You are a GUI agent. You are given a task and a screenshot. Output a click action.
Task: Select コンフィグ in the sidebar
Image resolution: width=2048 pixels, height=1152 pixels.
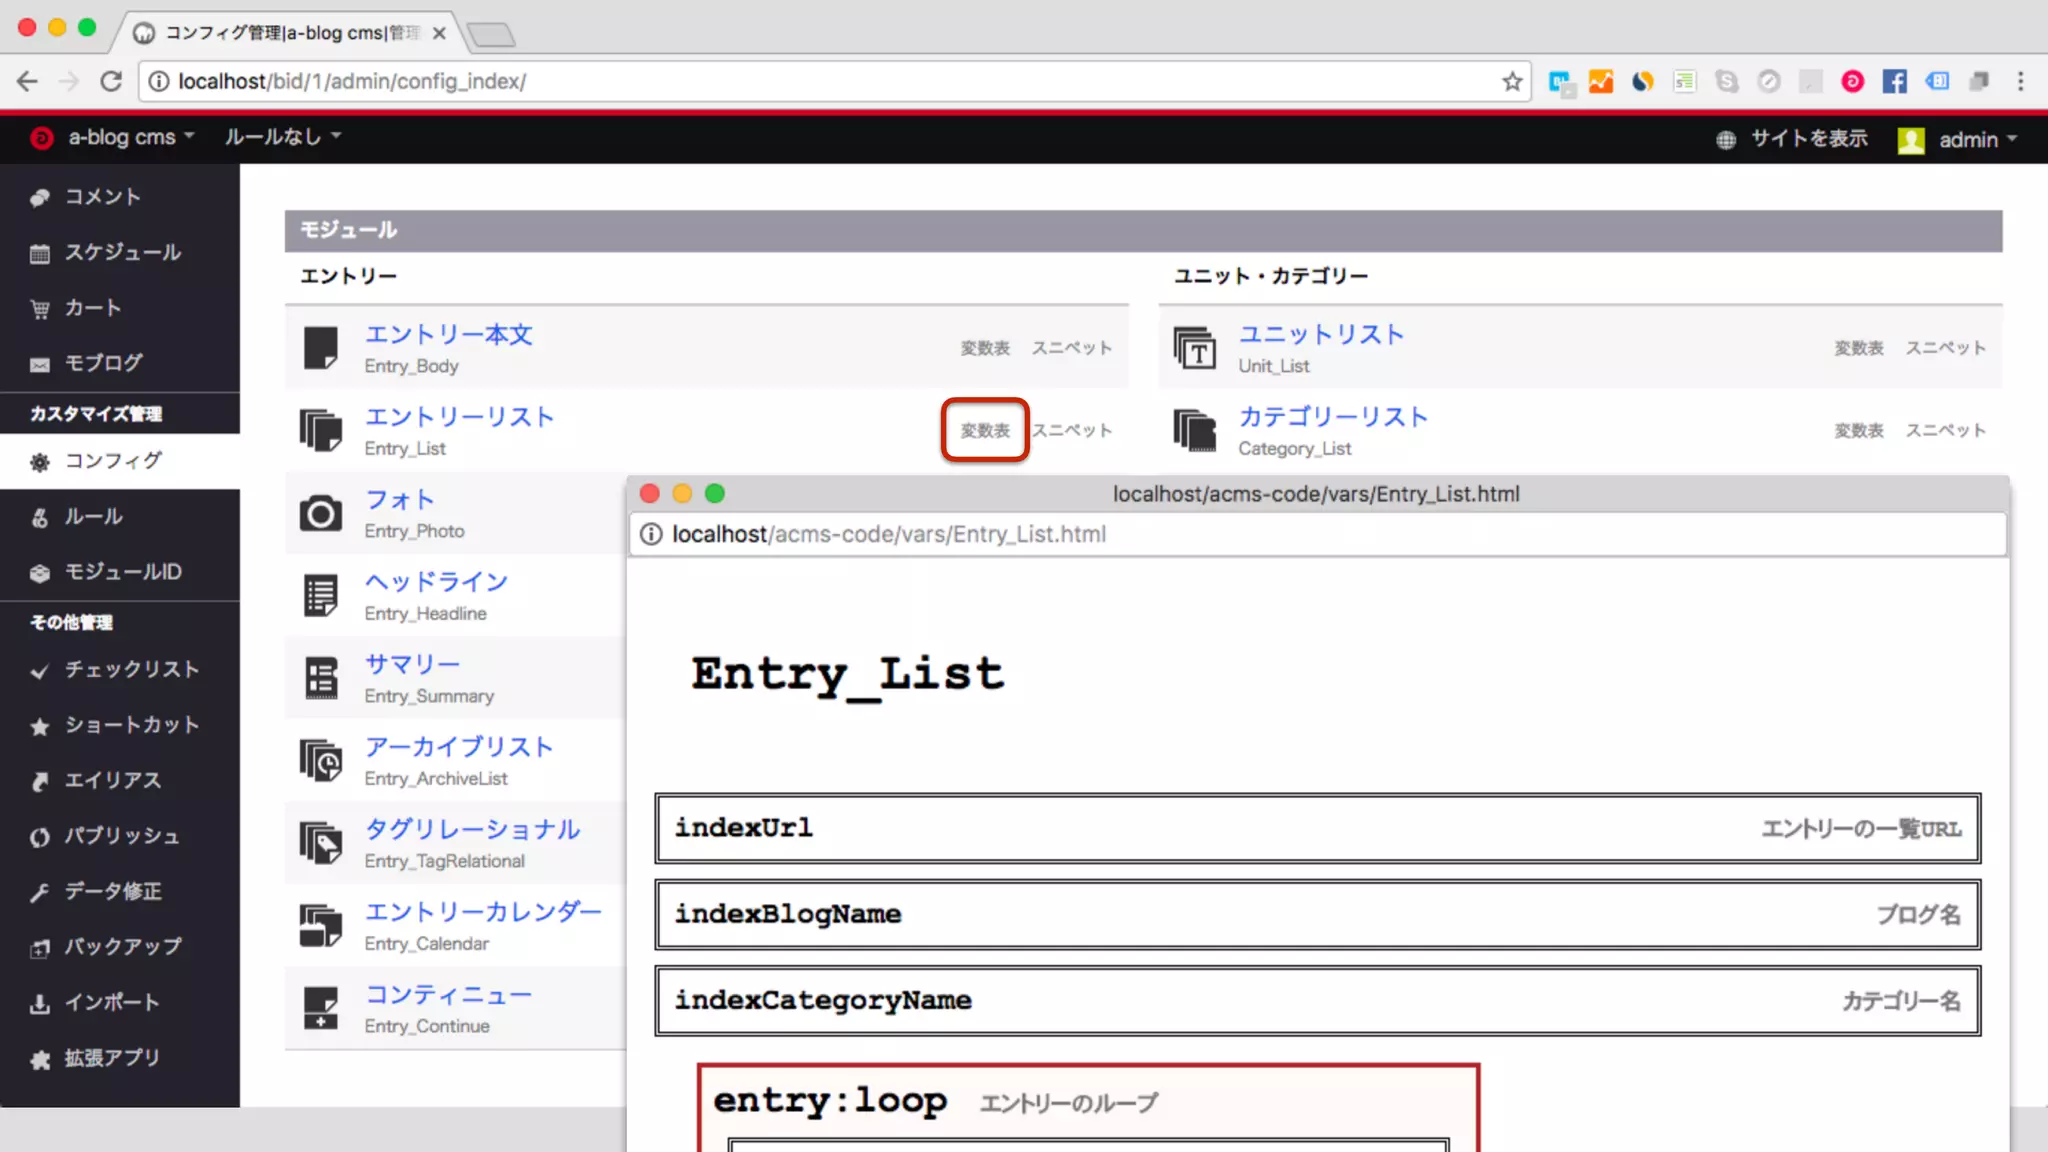coord(113,461)
